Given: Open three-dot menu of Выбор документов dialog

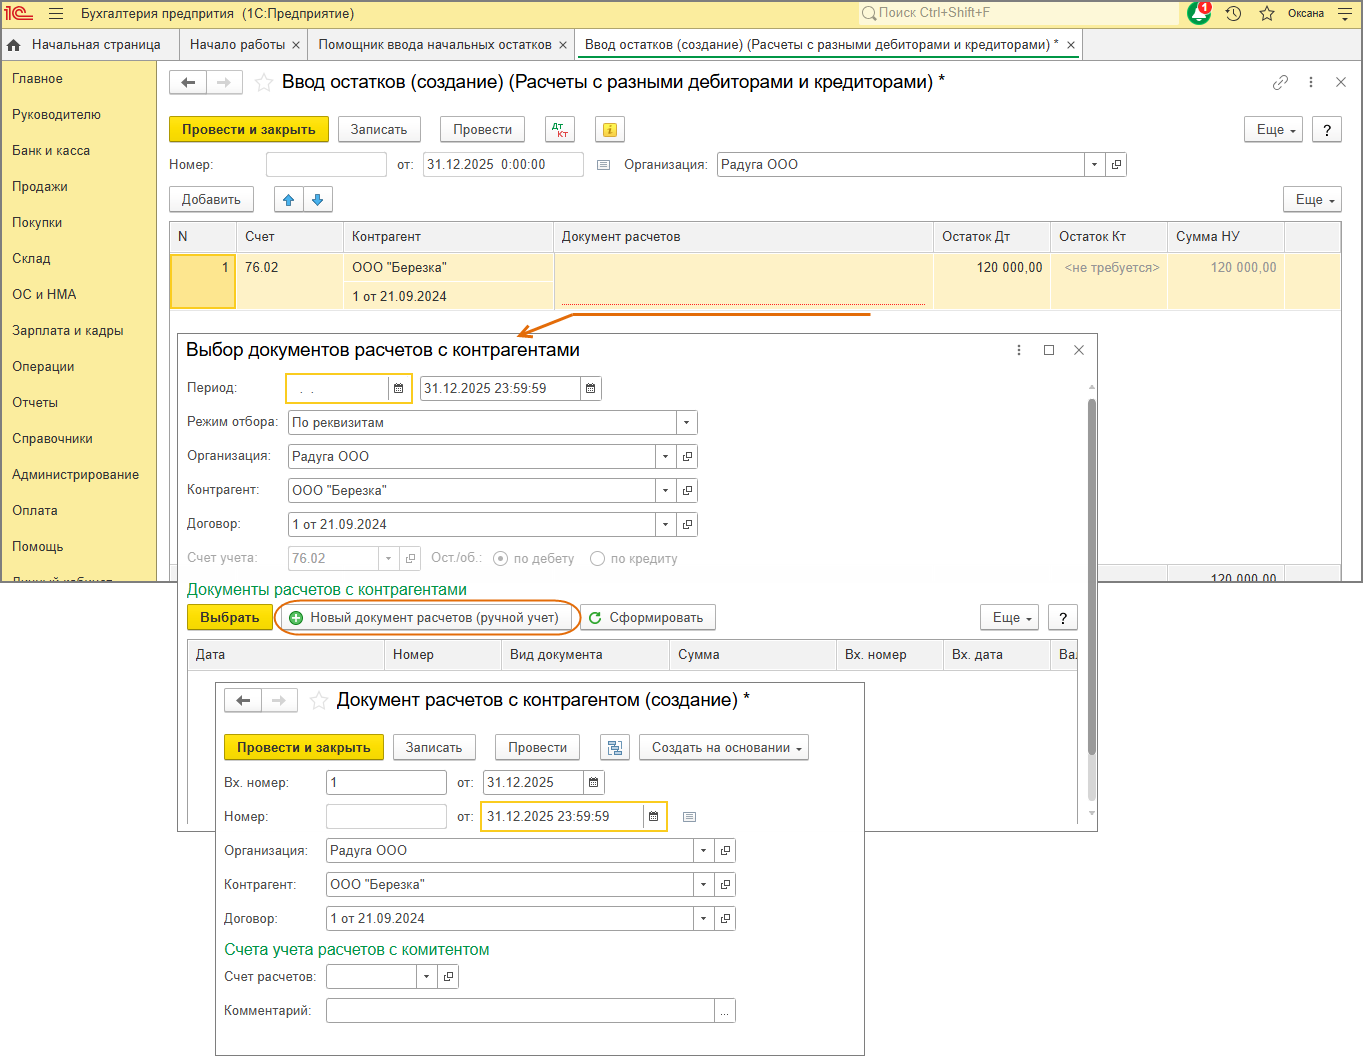Looking at the screenshot, I should (1019, 350).
